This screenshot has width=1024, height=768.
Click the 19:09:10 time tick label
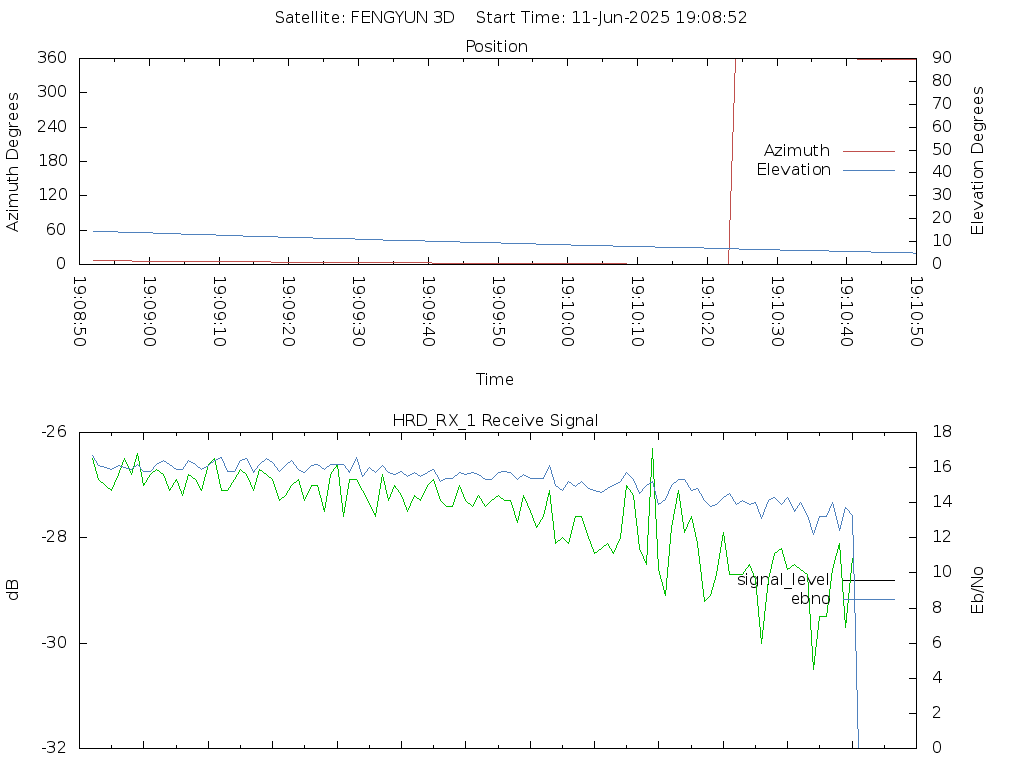click(x=219, y=312)
